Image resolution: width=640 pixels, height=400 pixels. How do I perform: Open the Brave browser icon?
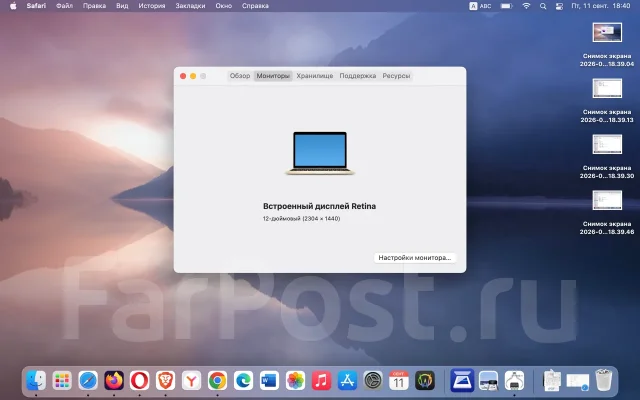(165, 380)
